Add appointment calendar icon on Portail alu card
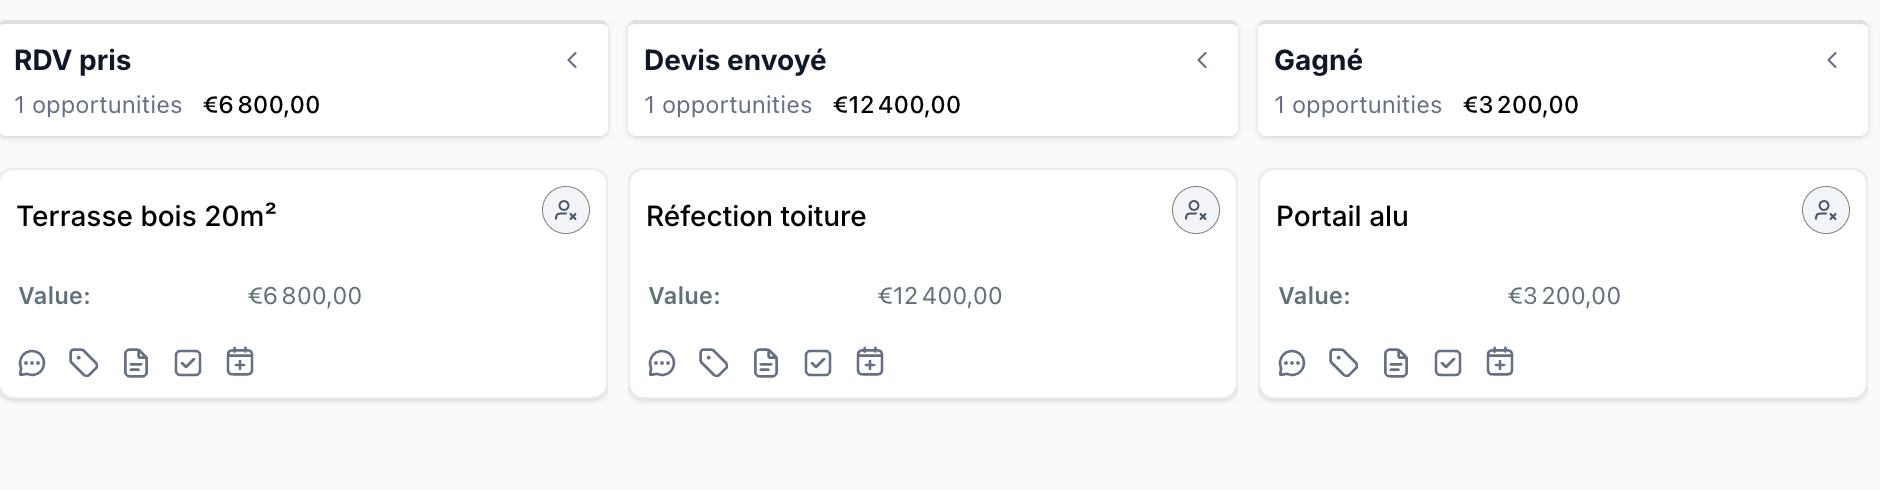Image resolution: width=1880 pixels, height=490 pixels. click(1500, 362)
